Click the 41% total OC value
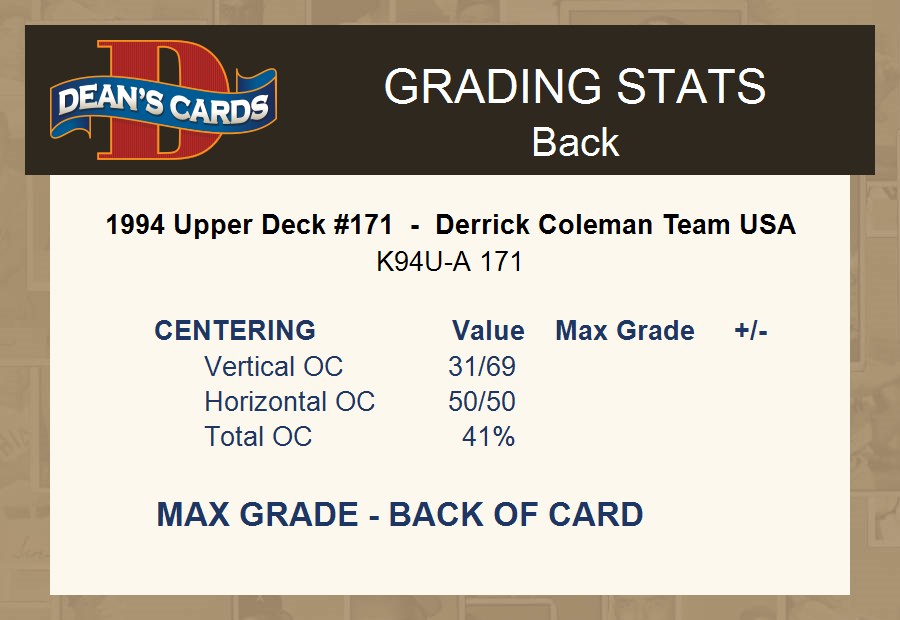Image resolution: width=900 pixels, height=620 pixels. pos(488,437)
